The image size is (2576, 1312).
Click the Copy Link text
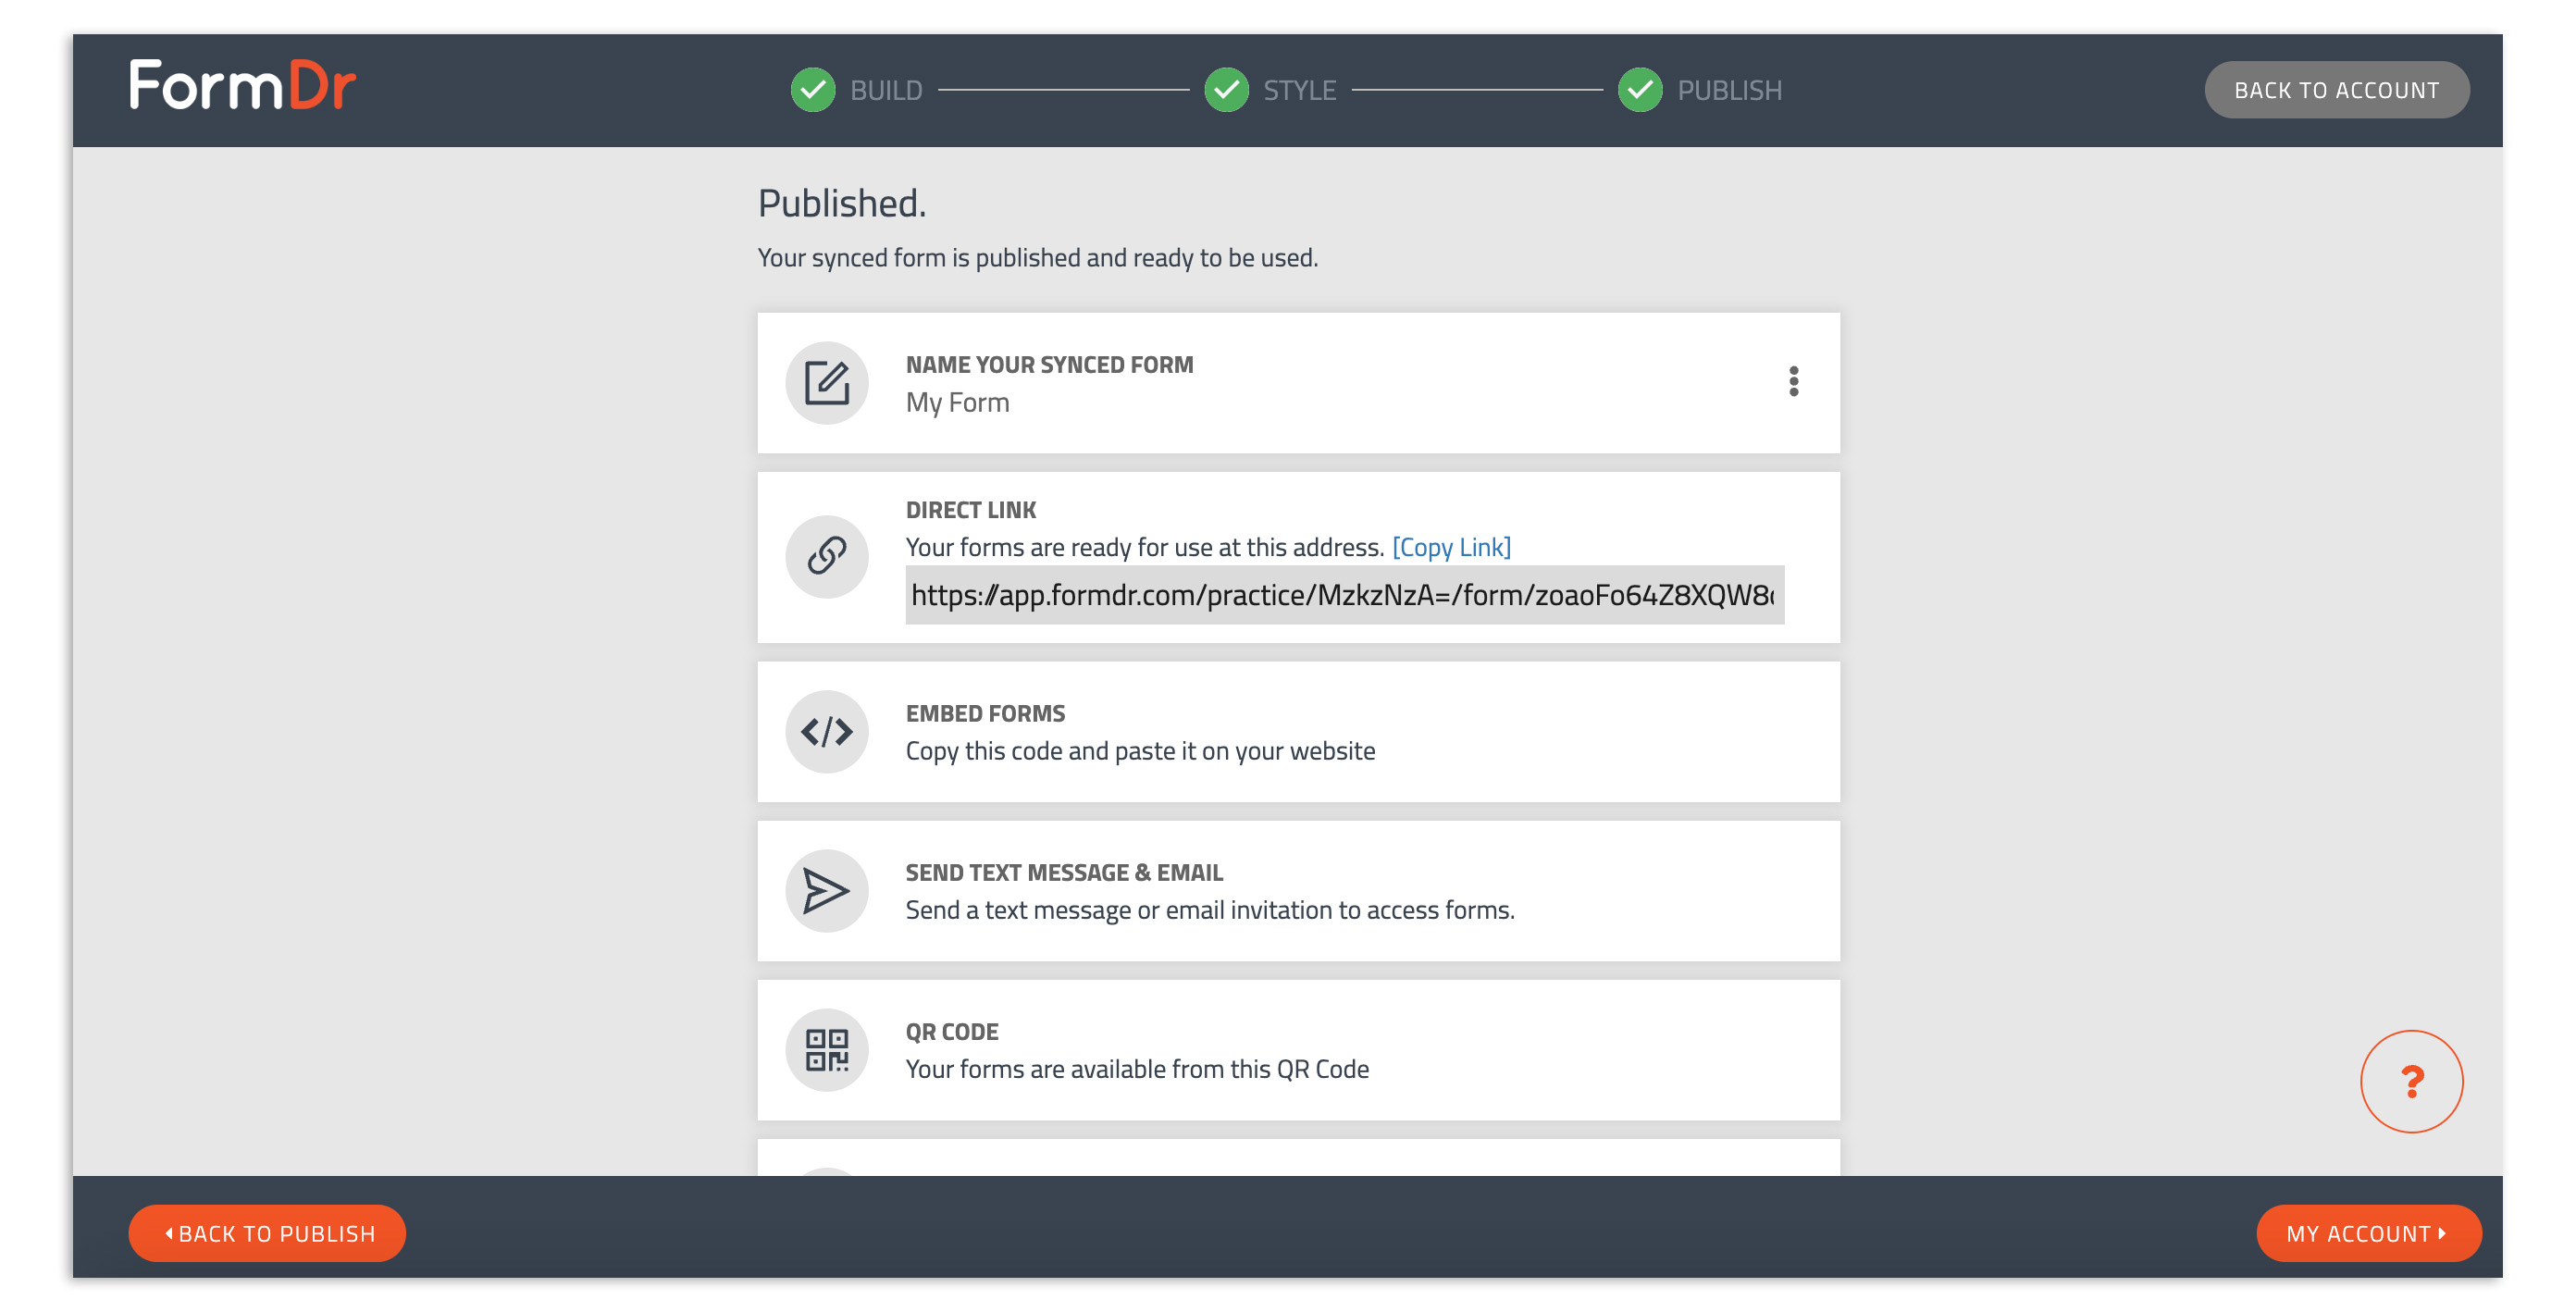pos(1451,547)
